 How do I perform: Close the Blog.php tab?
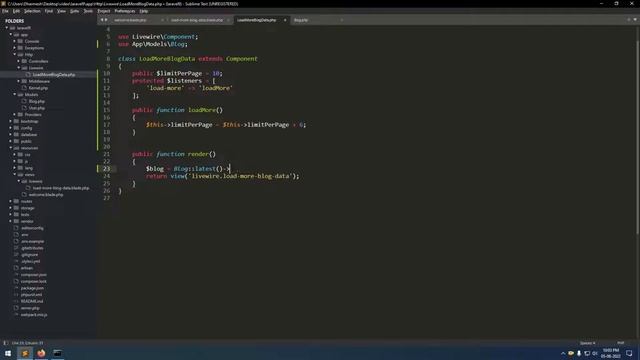341,20
